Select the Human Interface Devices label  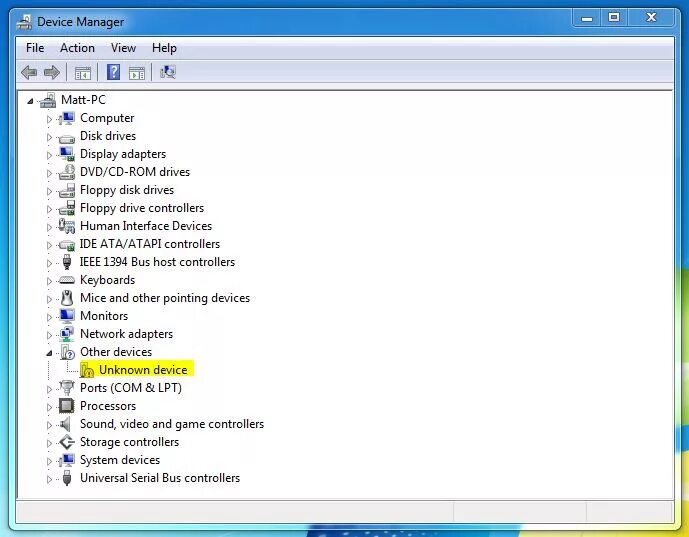coord(146,226)
